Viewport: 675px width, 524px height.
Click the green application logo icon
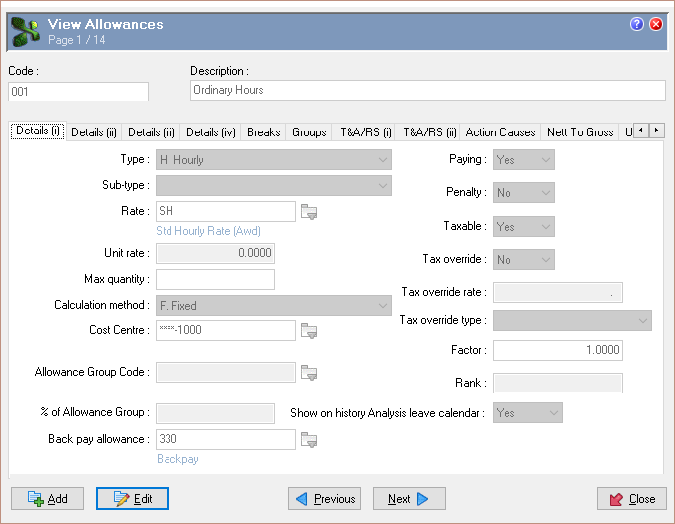click(x=25, y=31)
